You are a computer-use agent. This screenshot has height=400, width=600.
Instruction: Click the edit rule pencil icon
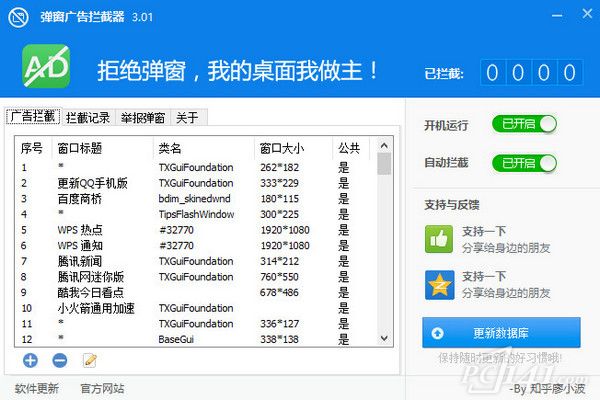pos(90,360)
